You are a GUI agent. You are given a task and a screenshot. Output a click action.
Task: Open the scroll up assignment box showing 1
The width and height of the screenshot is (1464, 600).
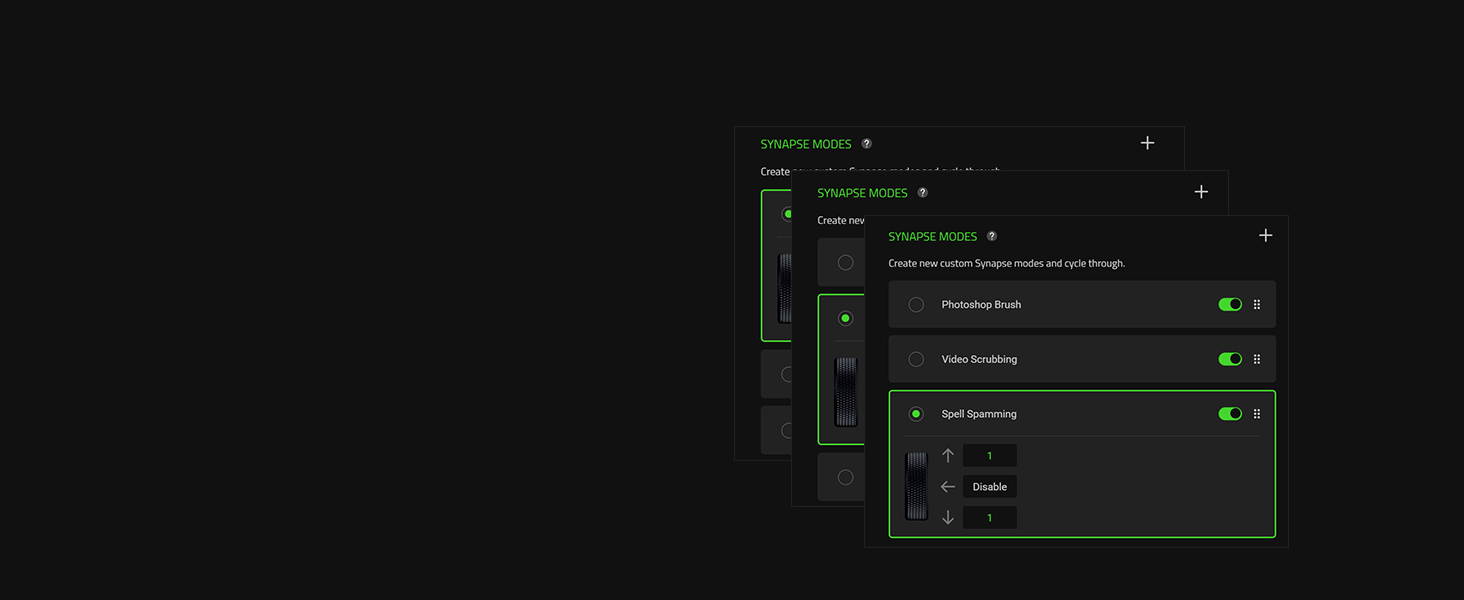click(x=990, y=456)
